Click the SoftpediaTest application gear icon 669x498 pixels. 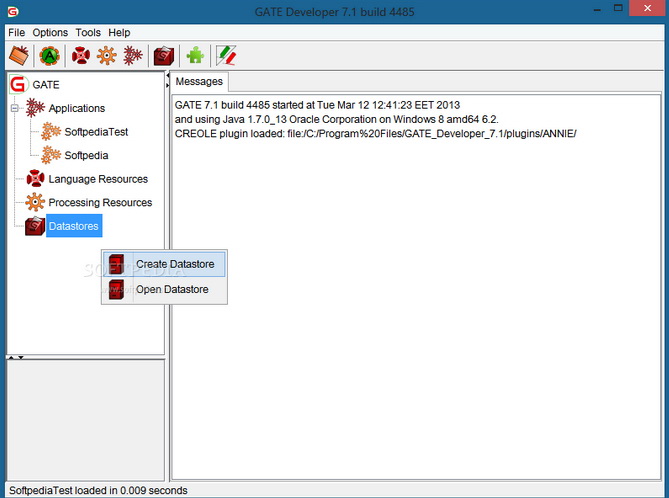pyautogui.click(x=51, y=131)
